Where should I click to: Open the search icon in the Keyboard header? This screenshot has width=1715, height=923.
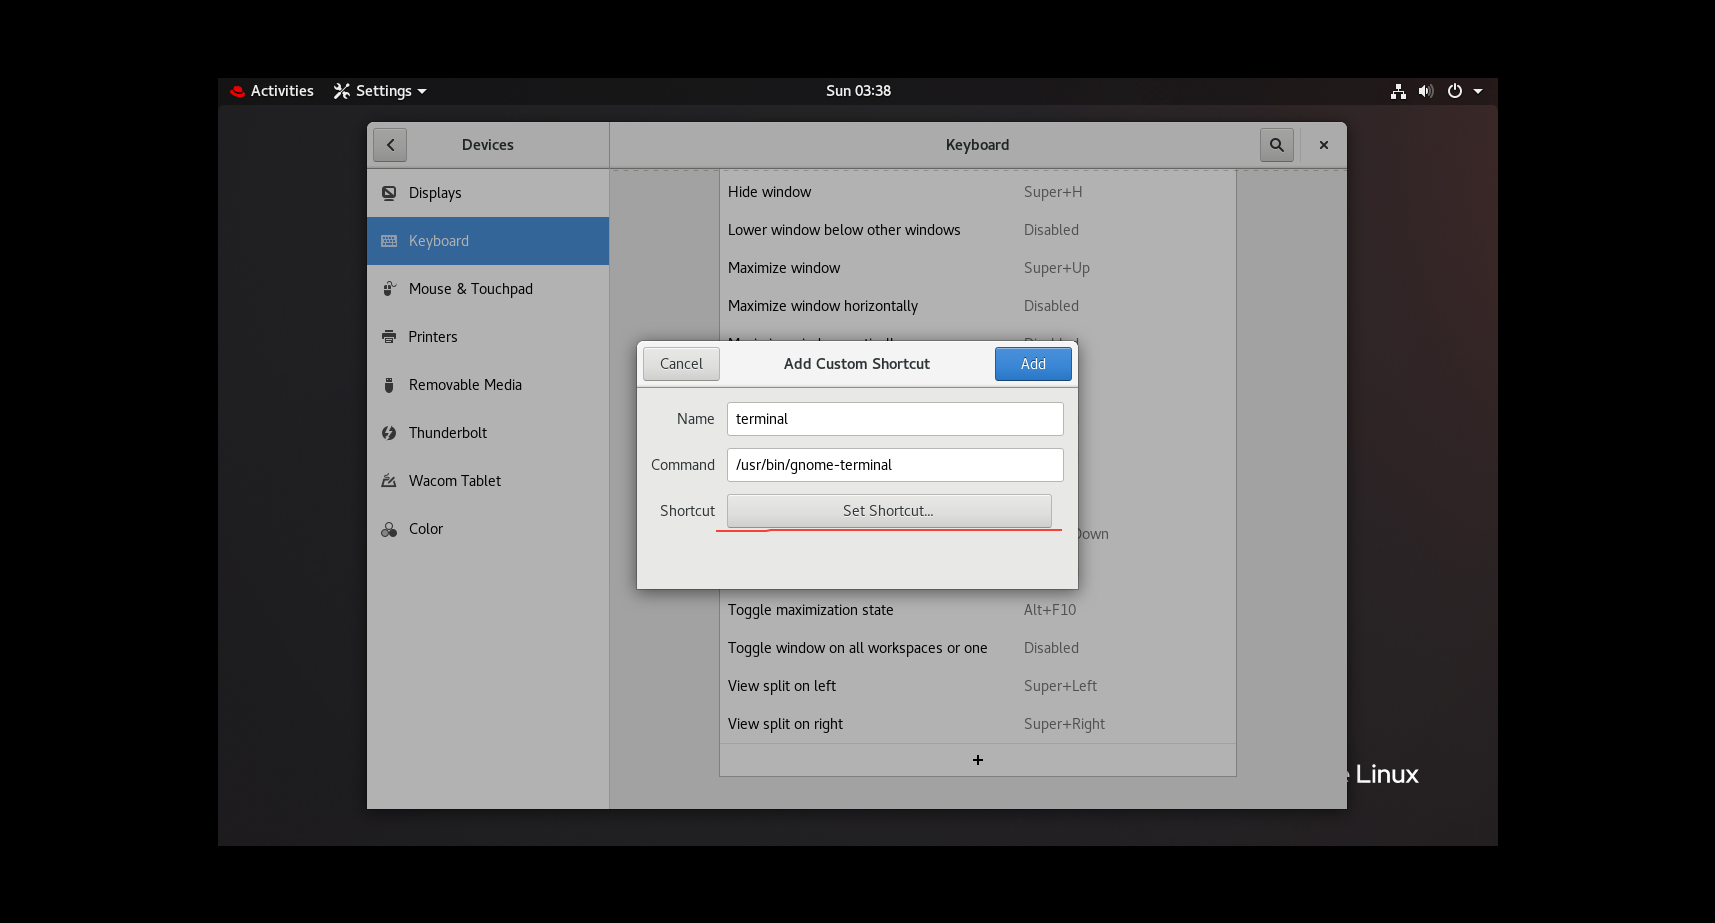[1276, 144]
